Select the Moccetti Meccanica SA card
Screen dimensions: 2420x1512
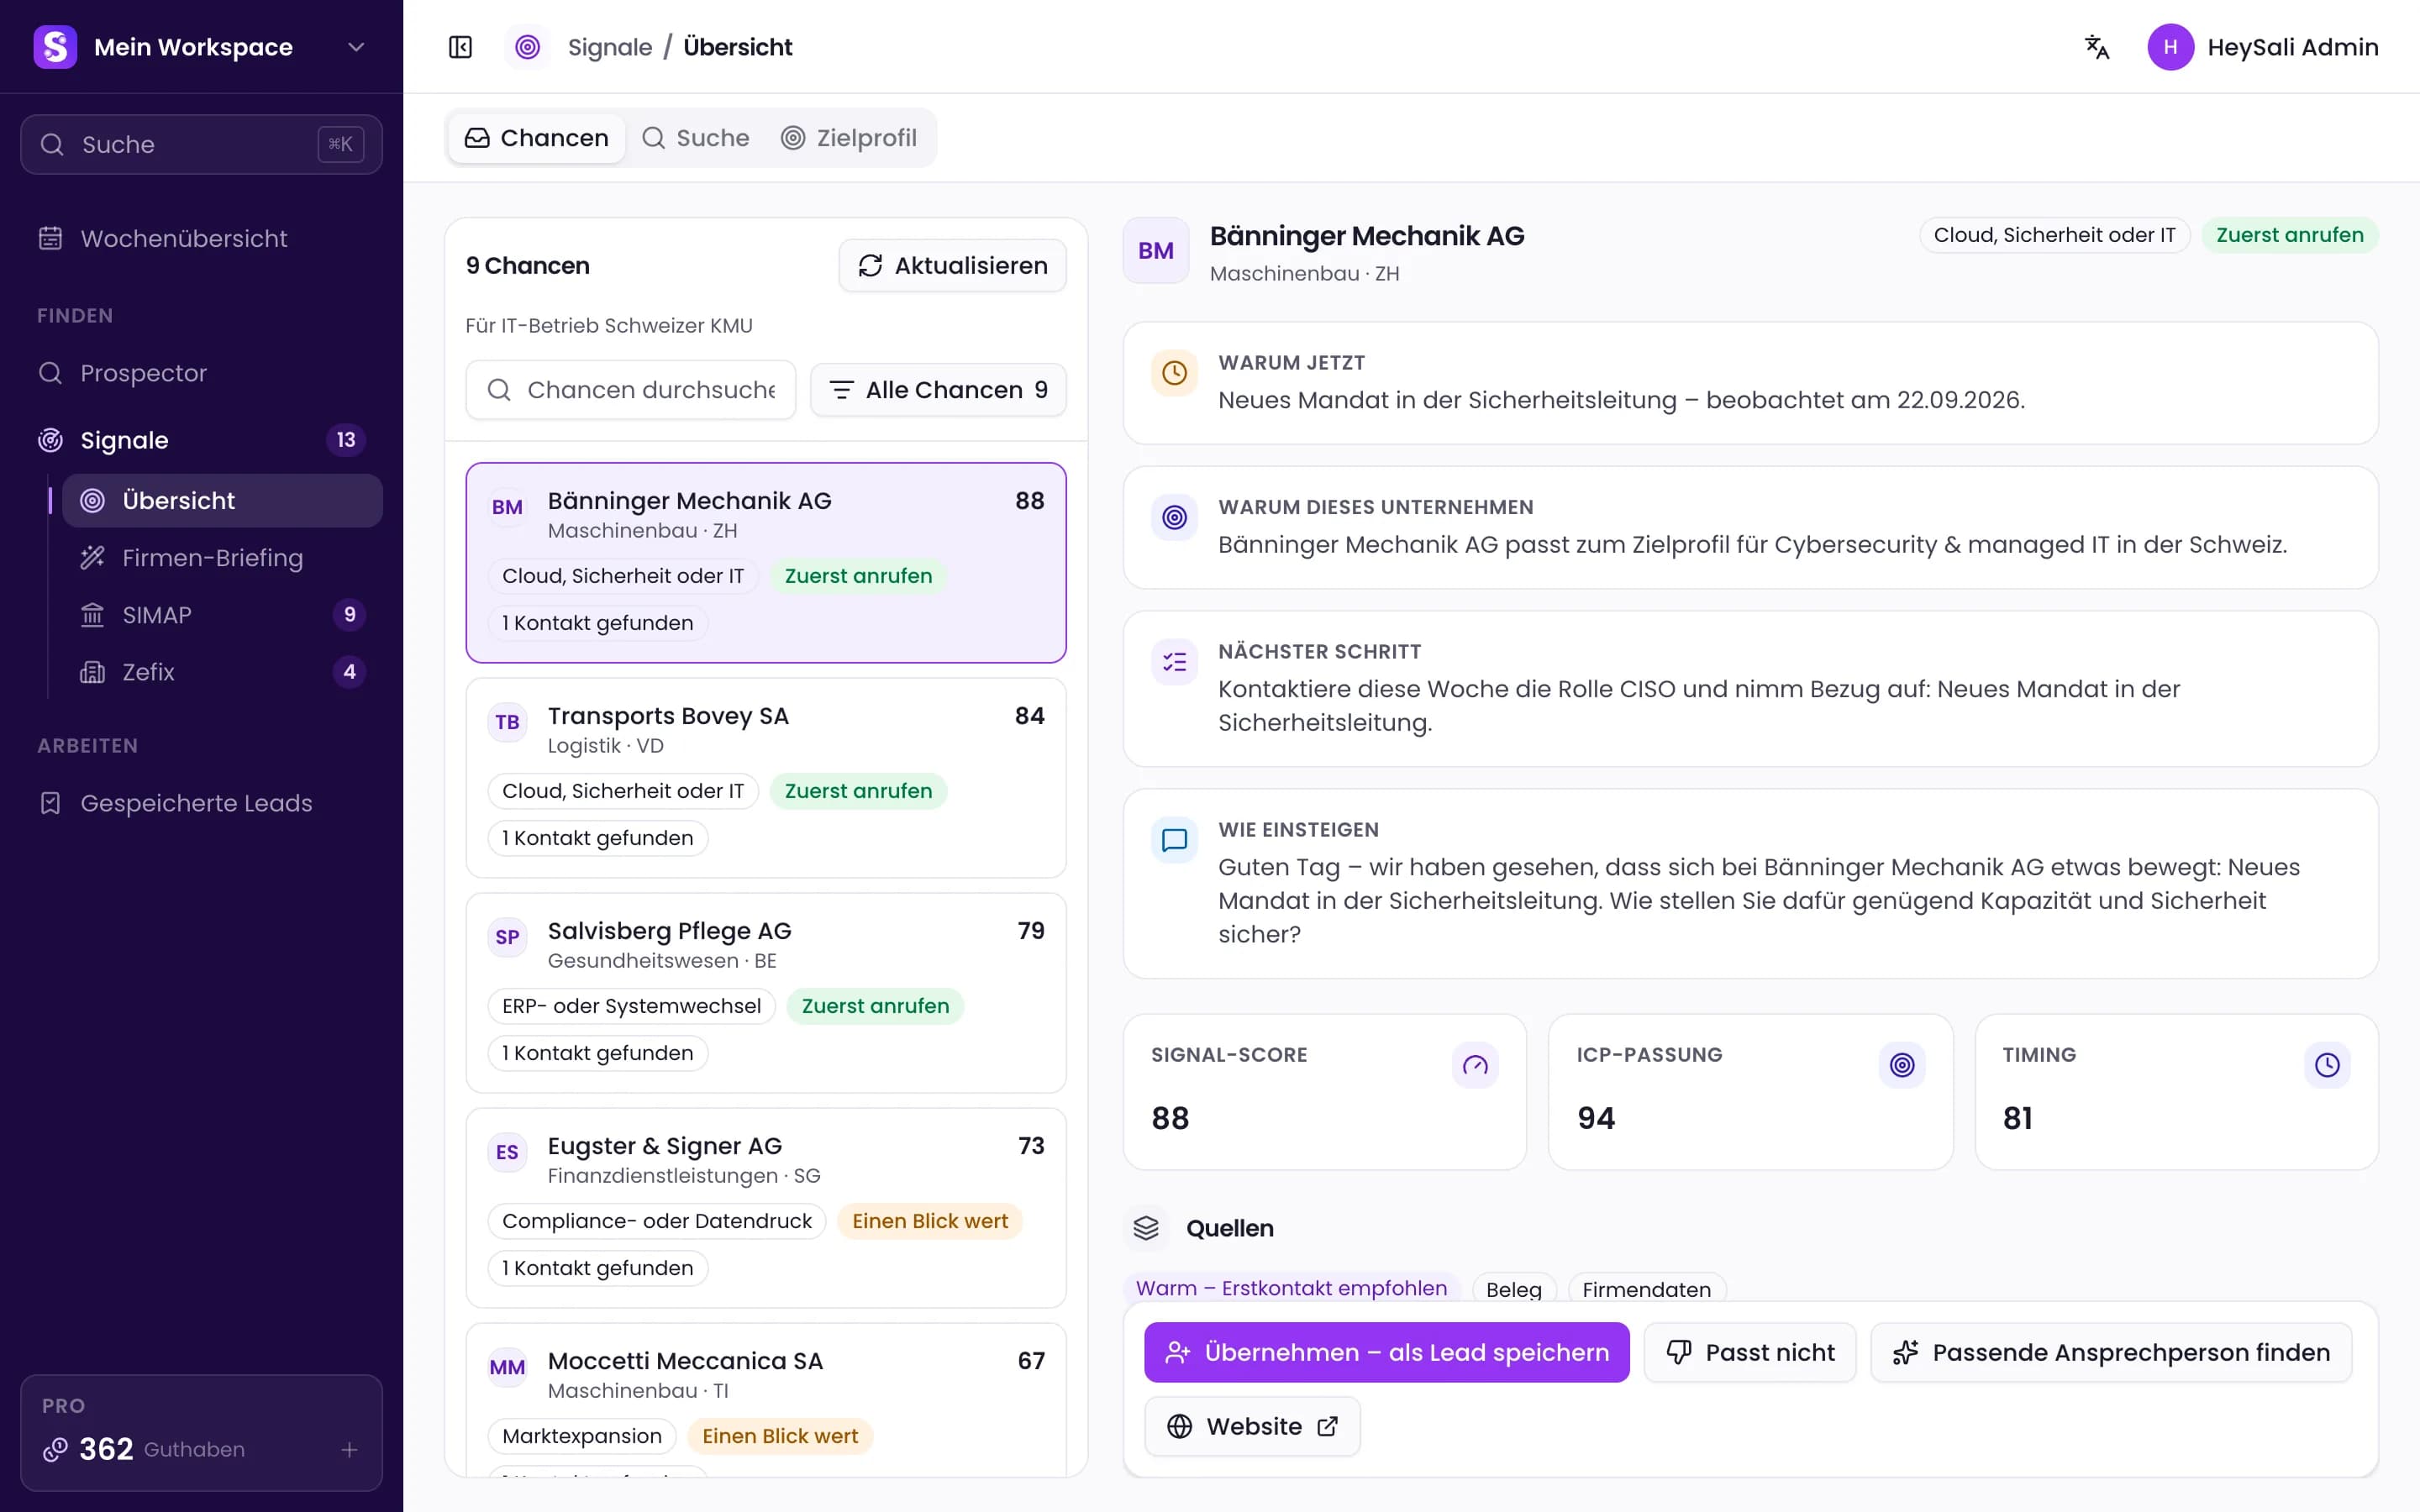click(766, 1400)
